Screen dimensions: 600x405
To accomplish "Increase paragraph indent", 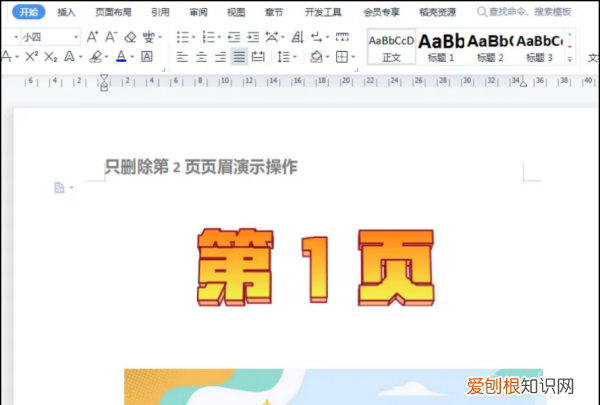I will click(253, 37).
